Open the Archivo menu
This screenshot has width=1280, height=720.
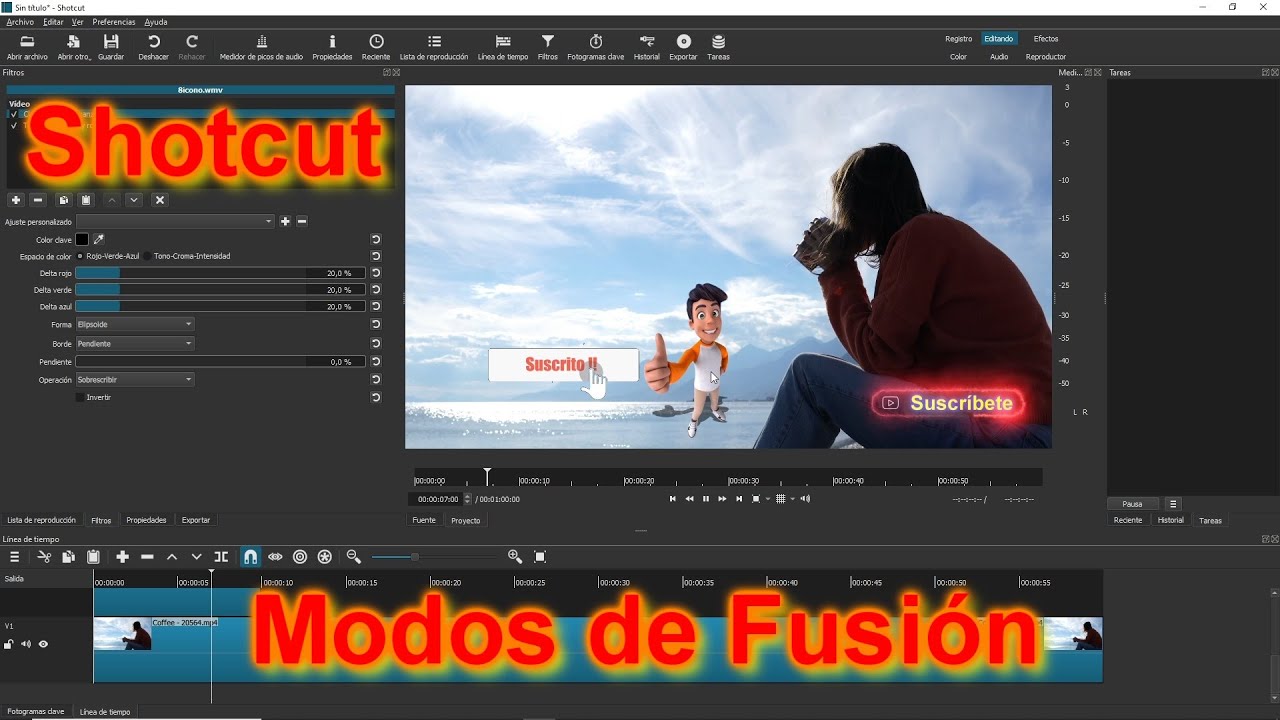[x=20, y=22]
